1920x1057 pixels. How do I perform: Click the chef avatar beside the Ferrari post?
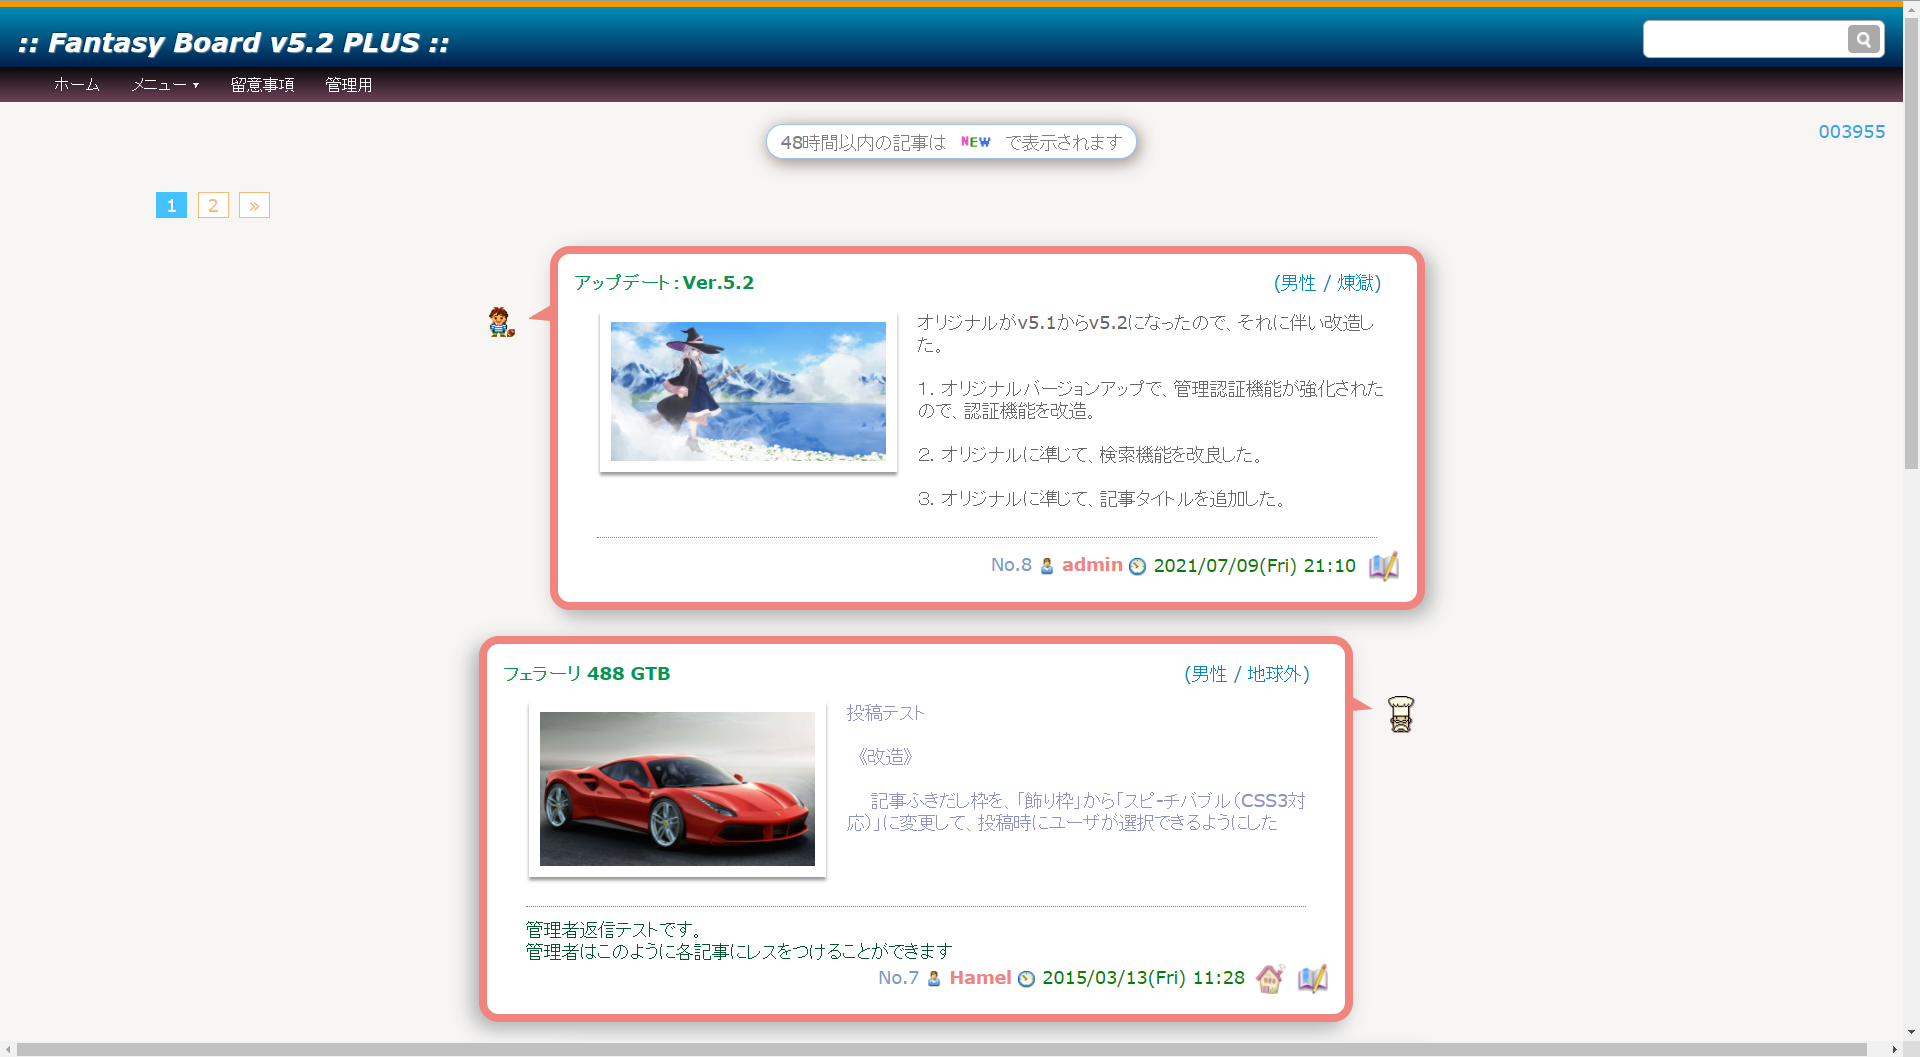(1400, 714)
